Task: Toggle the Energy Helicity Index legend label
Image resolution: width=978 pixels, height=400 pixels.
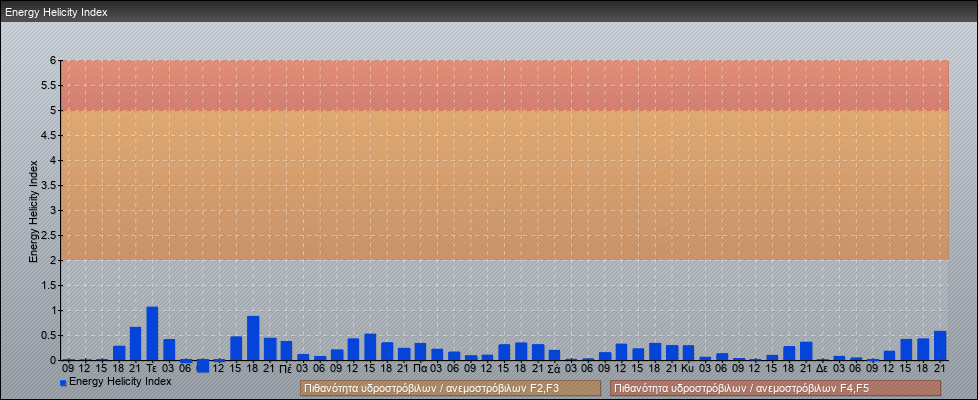Action: pos(120,381)
